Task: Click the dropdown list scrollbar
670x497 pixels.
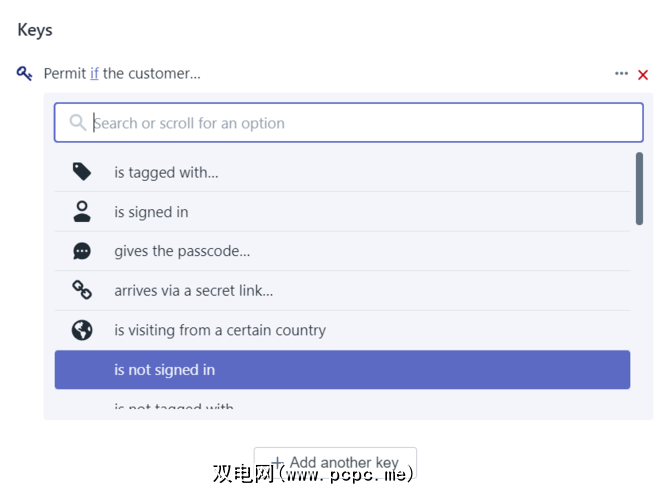Action: click(639, 188)
